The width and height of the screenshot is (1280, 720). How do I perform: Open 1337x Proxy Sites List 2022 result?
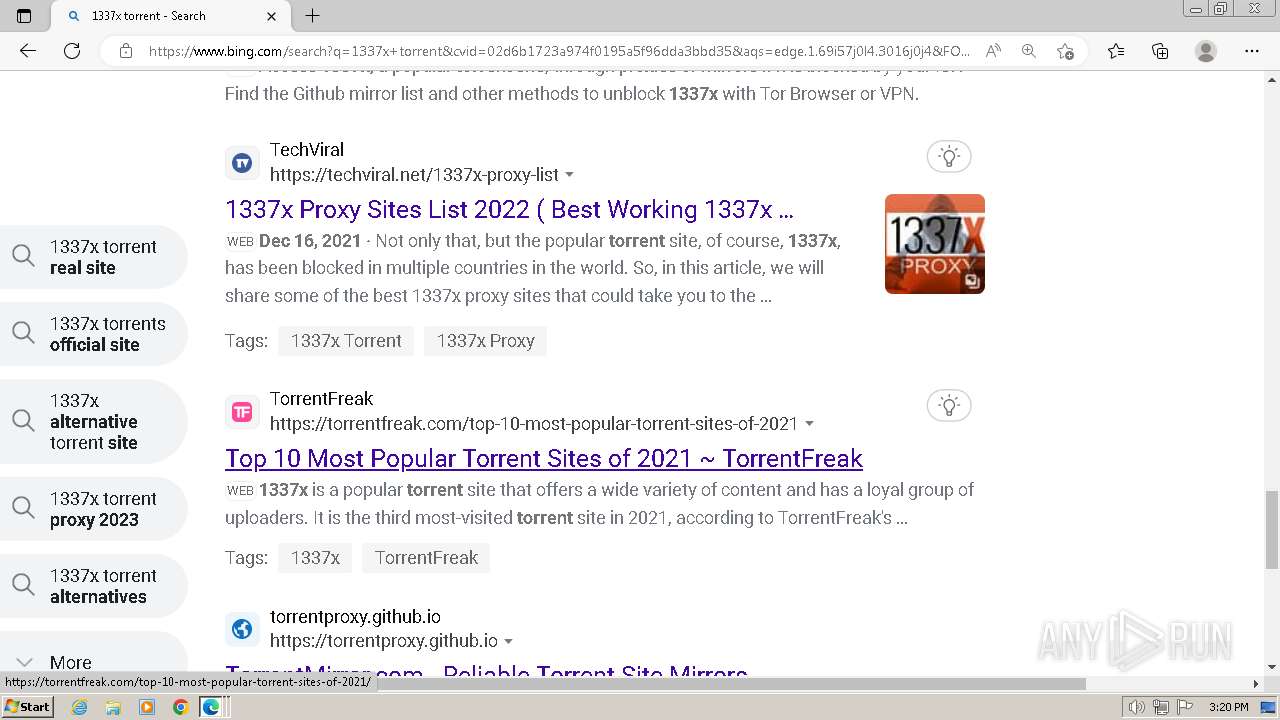[509, 209]
